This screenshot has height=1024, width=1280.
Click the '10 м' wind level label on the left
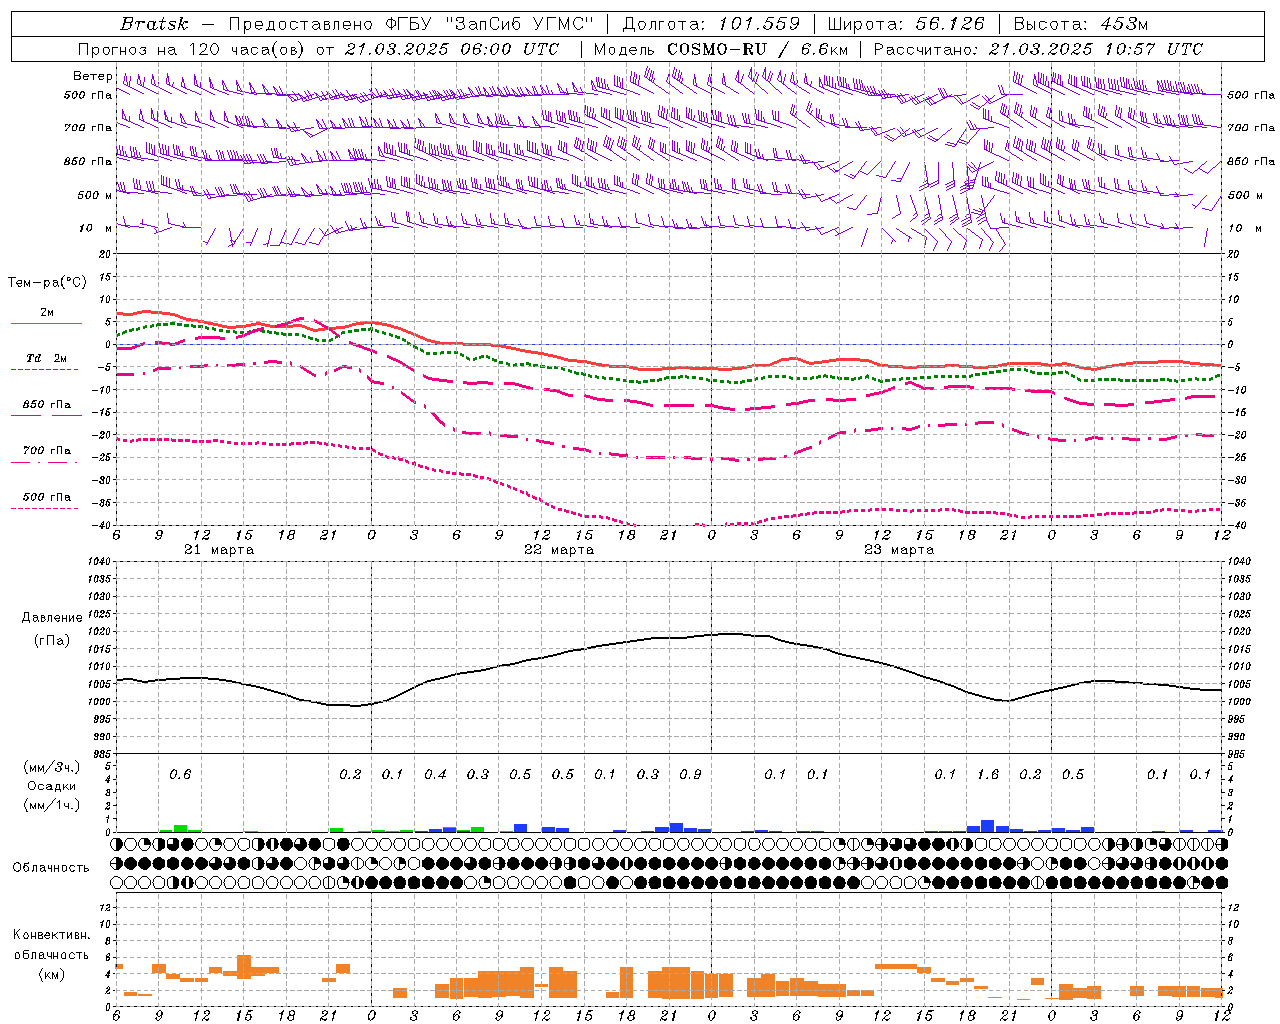tap(96, 228)
